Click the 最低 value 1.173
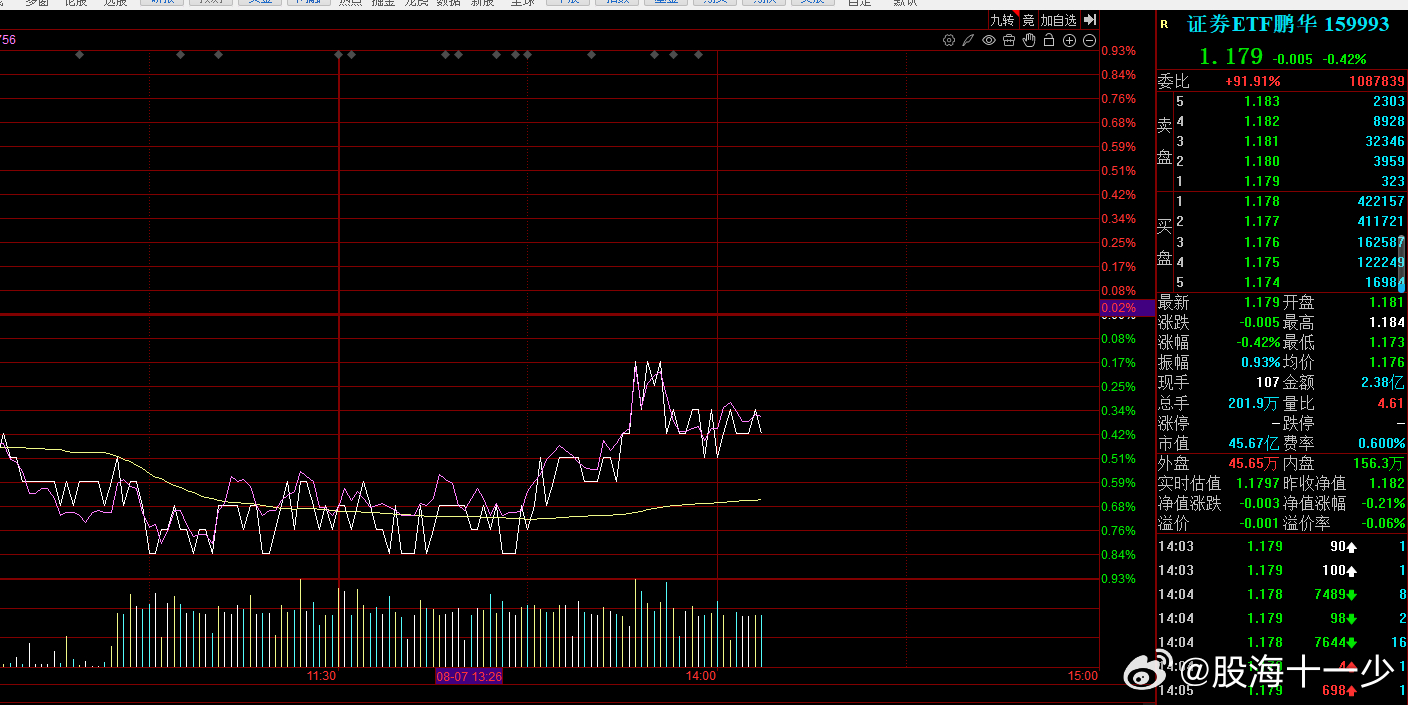 click(1387, 342)
